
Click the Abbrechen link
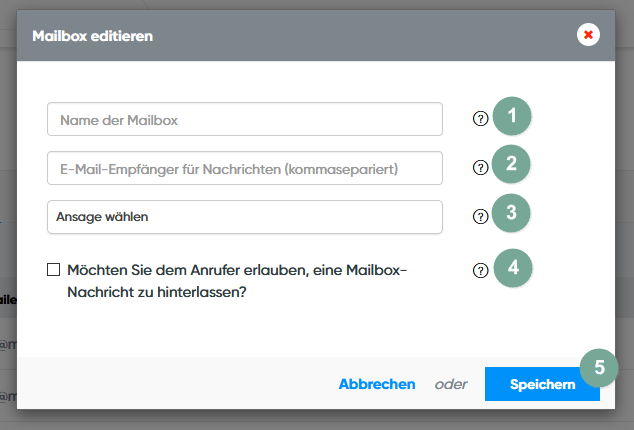click(x=377, y=384)
